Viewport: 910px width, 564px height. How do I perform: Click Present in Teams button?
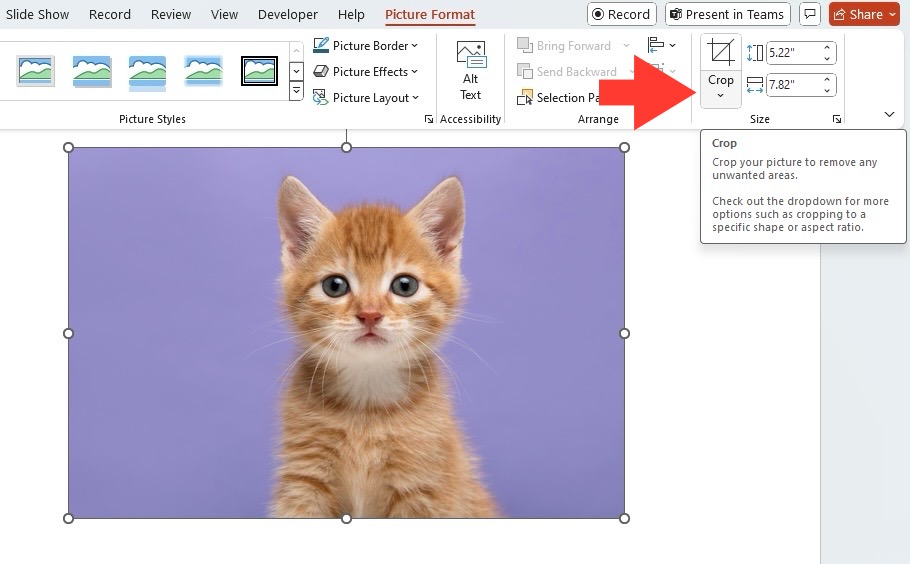tap(728, 15)
